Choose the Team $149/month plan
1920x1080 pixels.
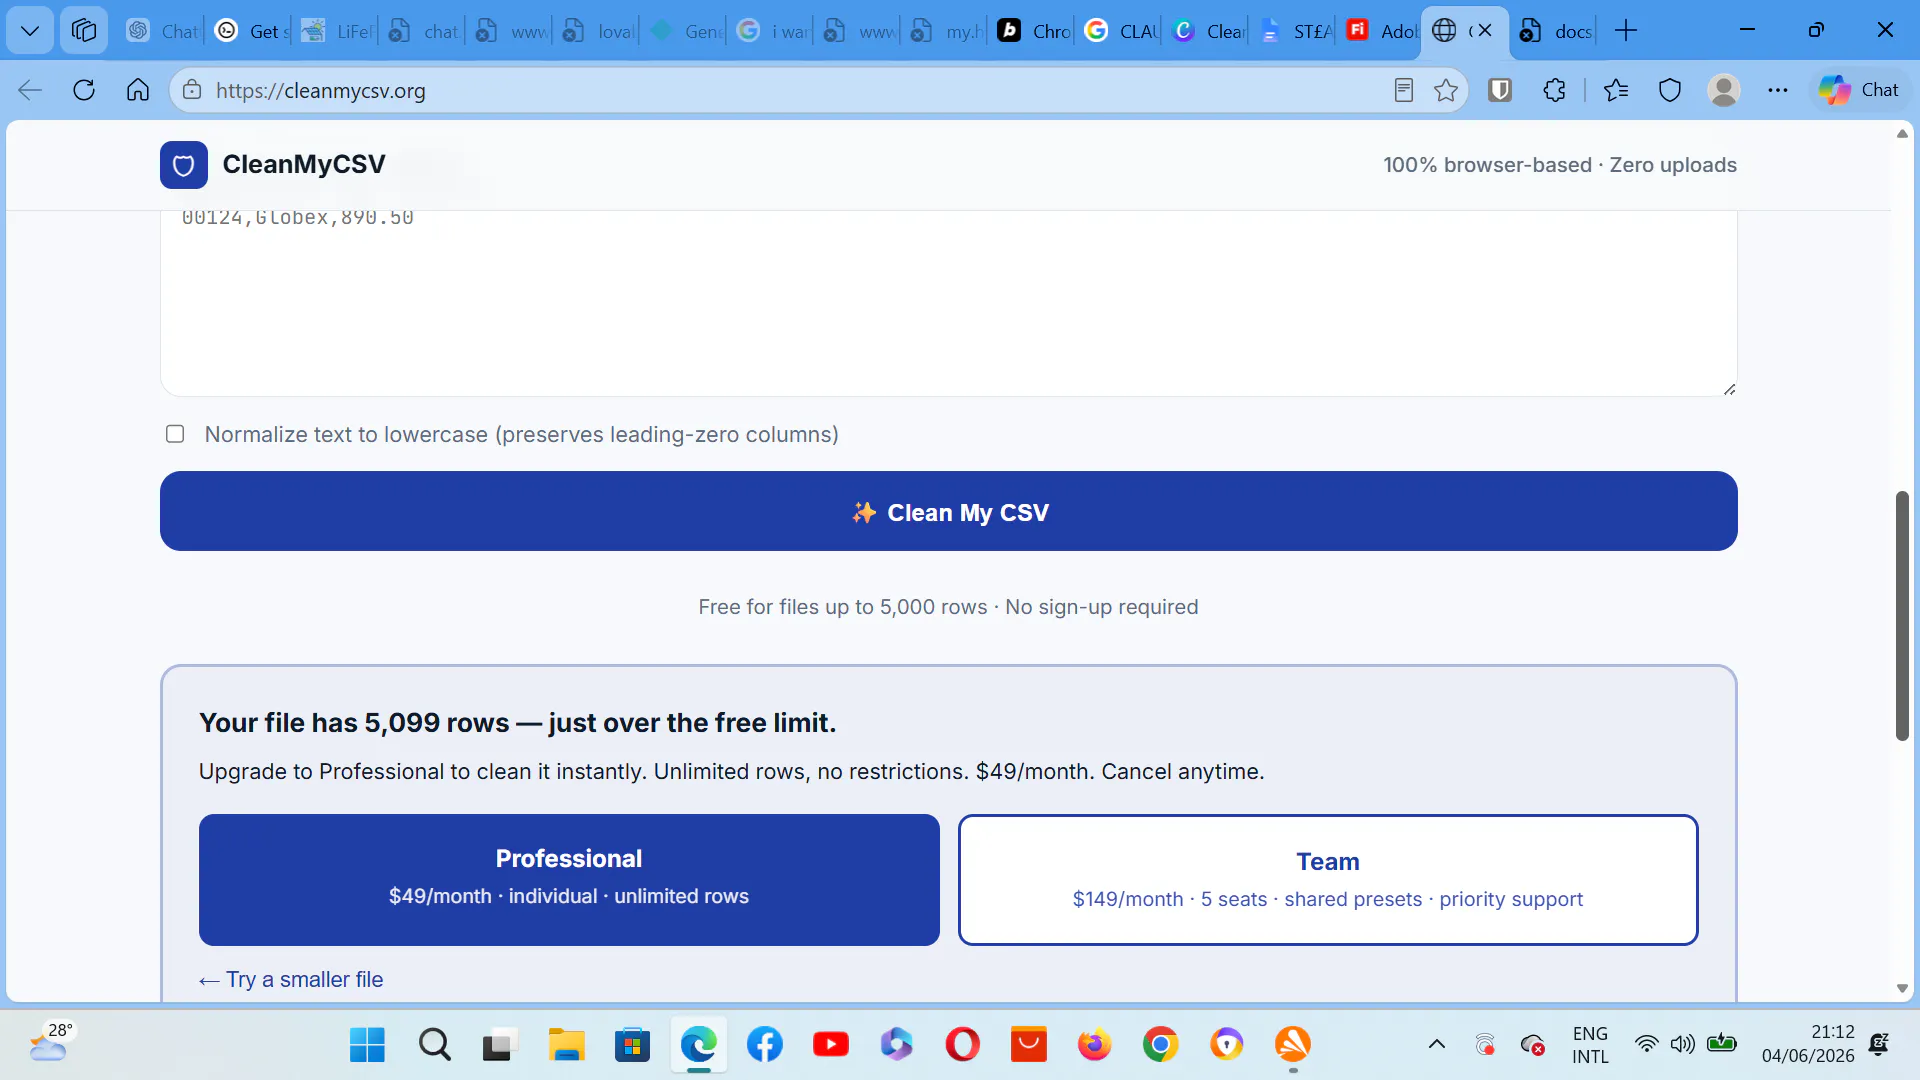(x=1328, y=880)
